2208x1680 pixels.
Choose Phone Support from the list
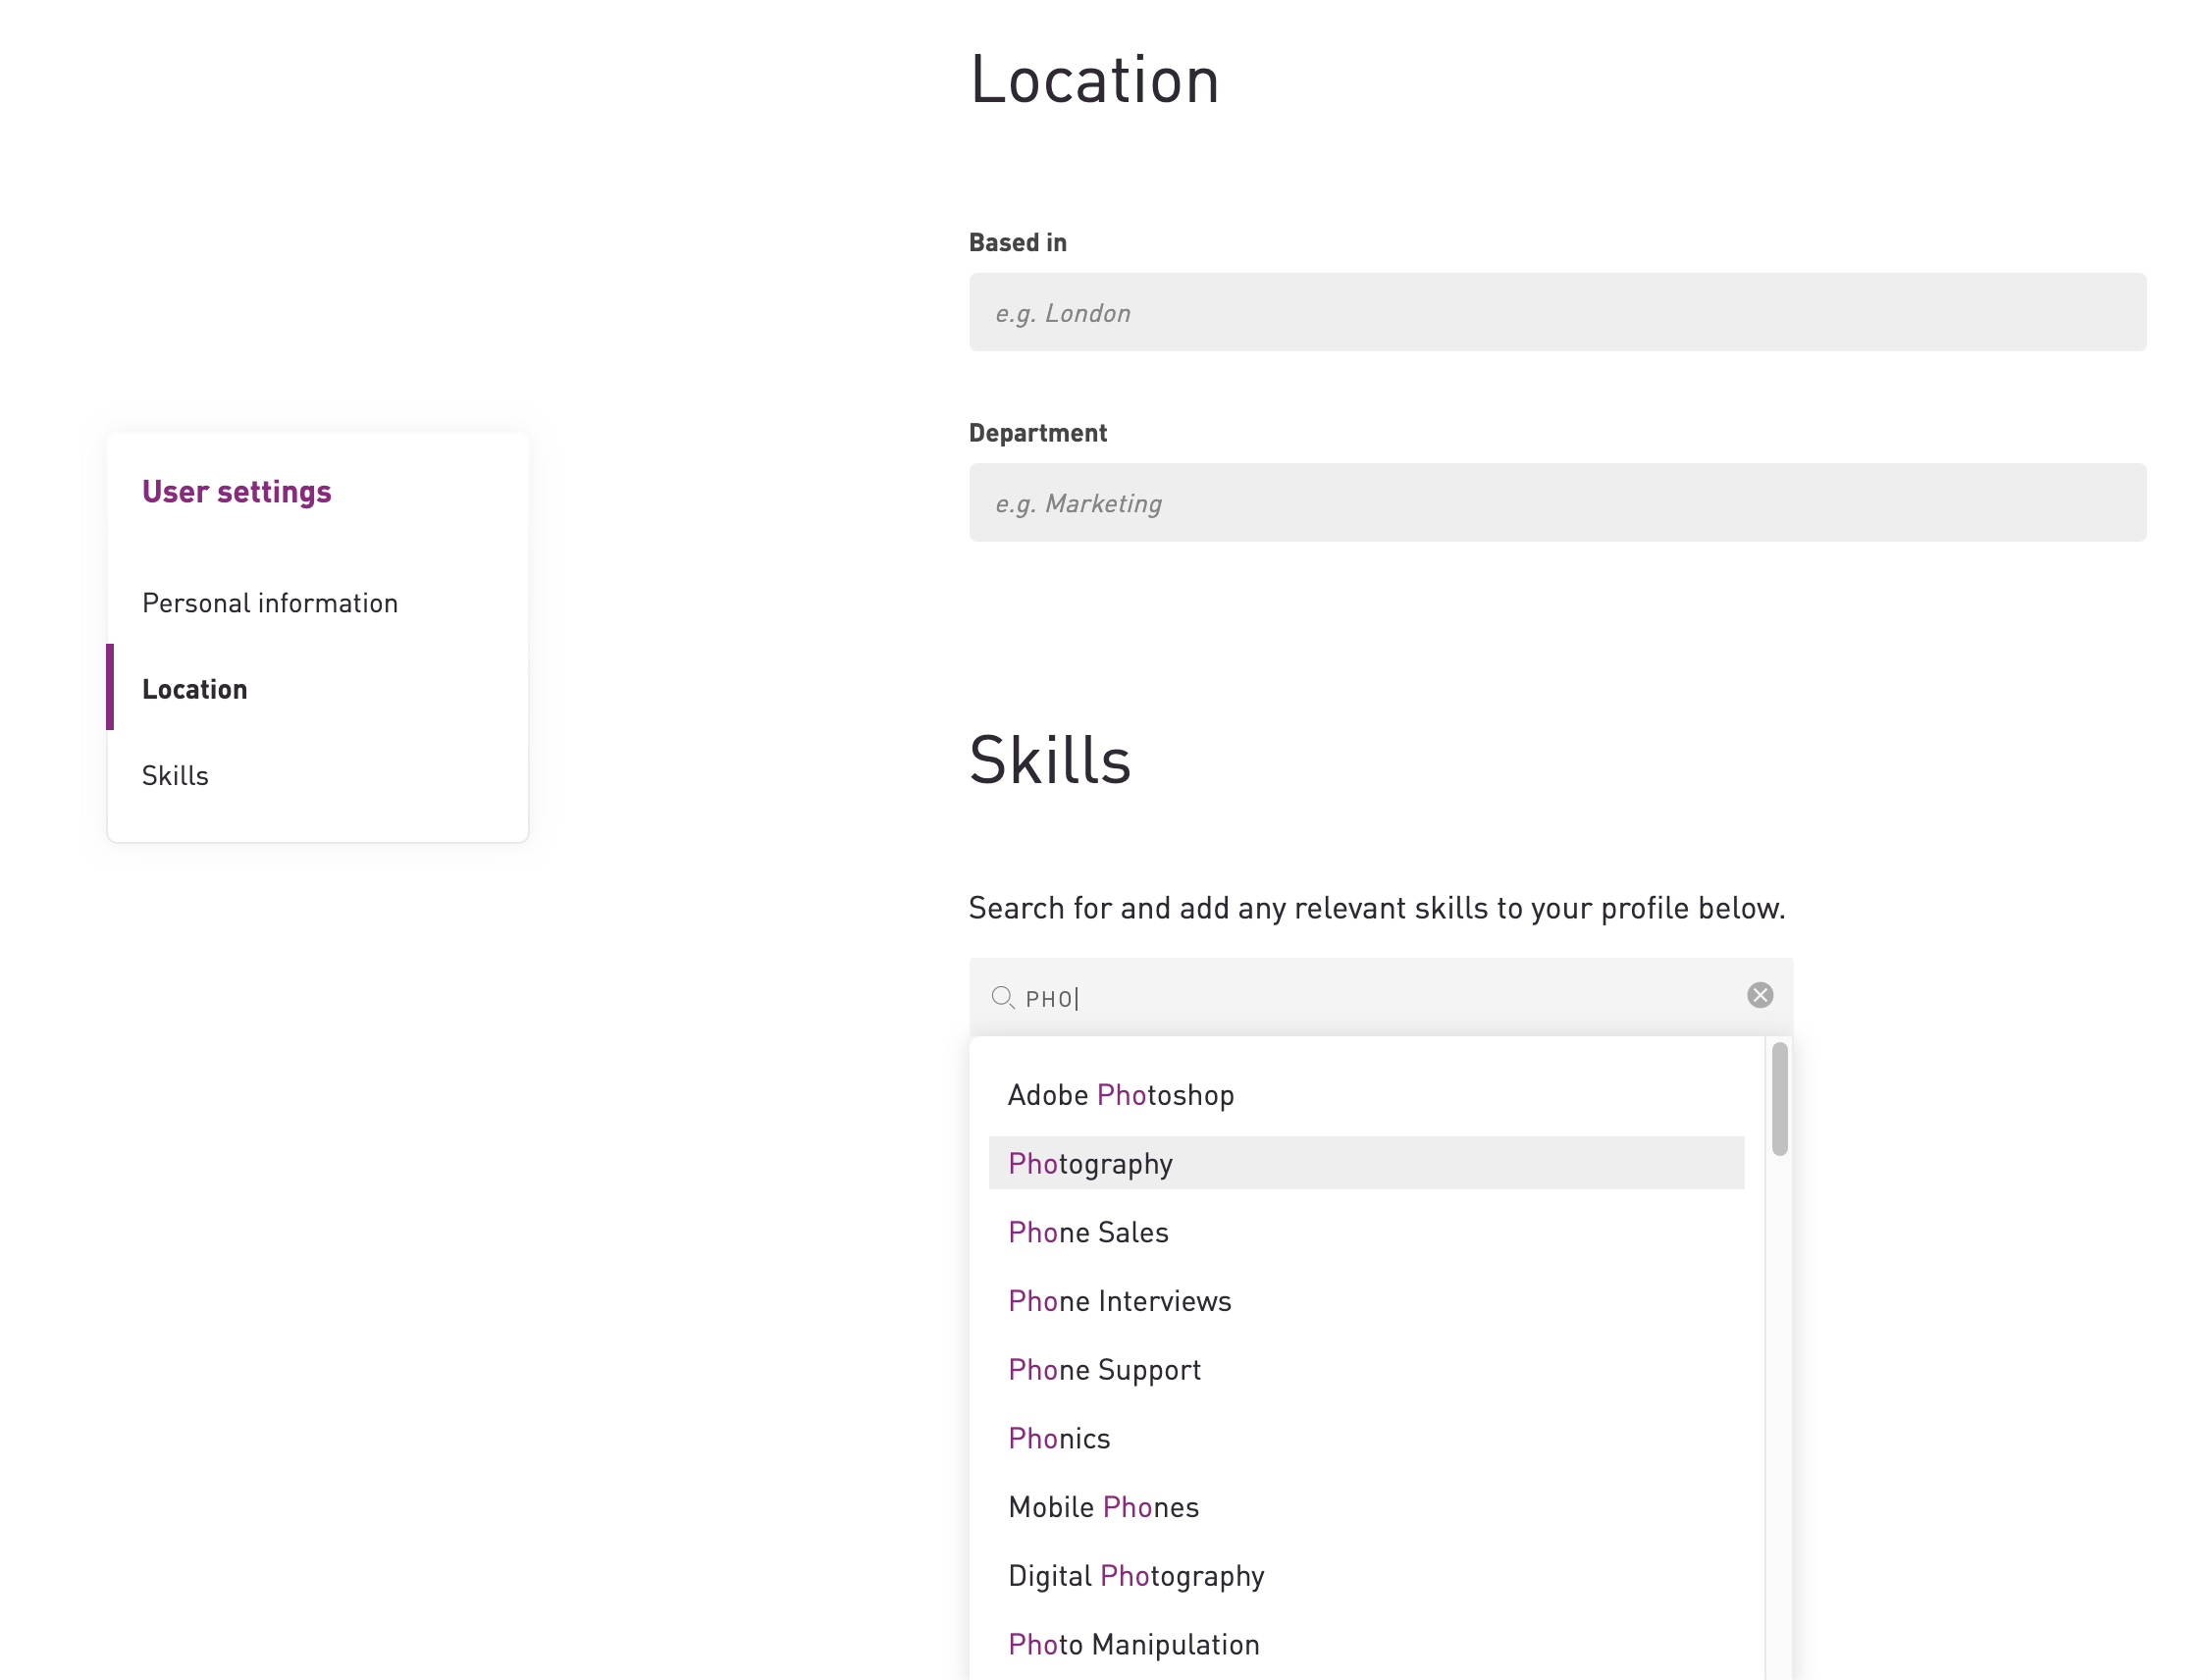(x=1104, y=1370)
